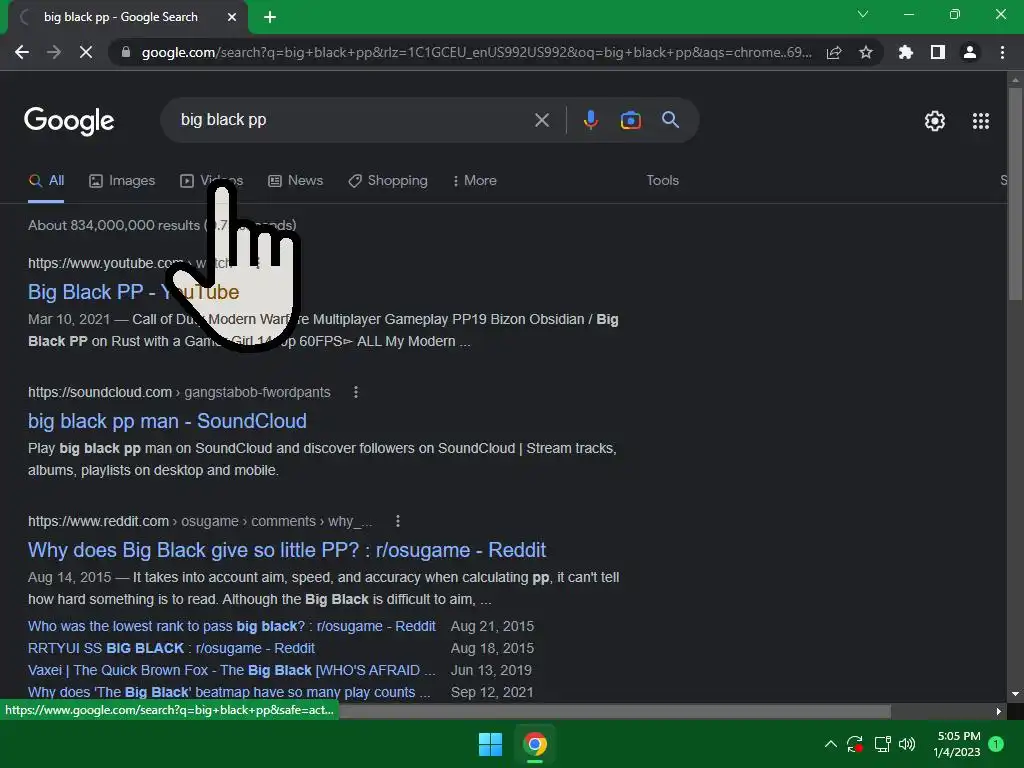Open options for the reddit.com result
Image resolution: width=1024 pixels, height=768 pixels.
[x=398, y=521]
